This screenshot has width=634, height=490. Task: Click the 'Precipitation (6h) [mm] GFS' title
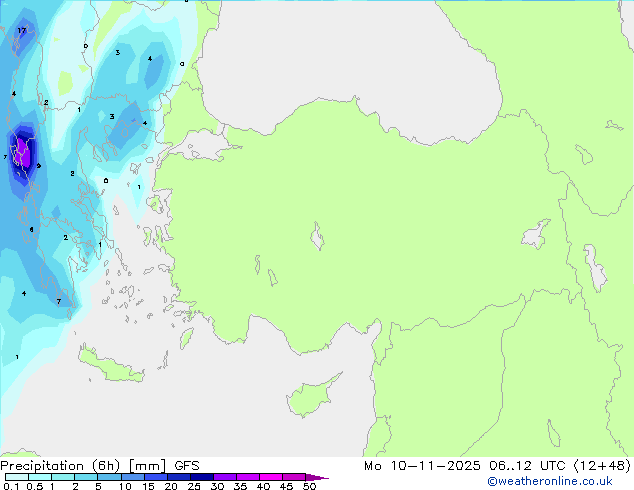[x=100, y=466]
